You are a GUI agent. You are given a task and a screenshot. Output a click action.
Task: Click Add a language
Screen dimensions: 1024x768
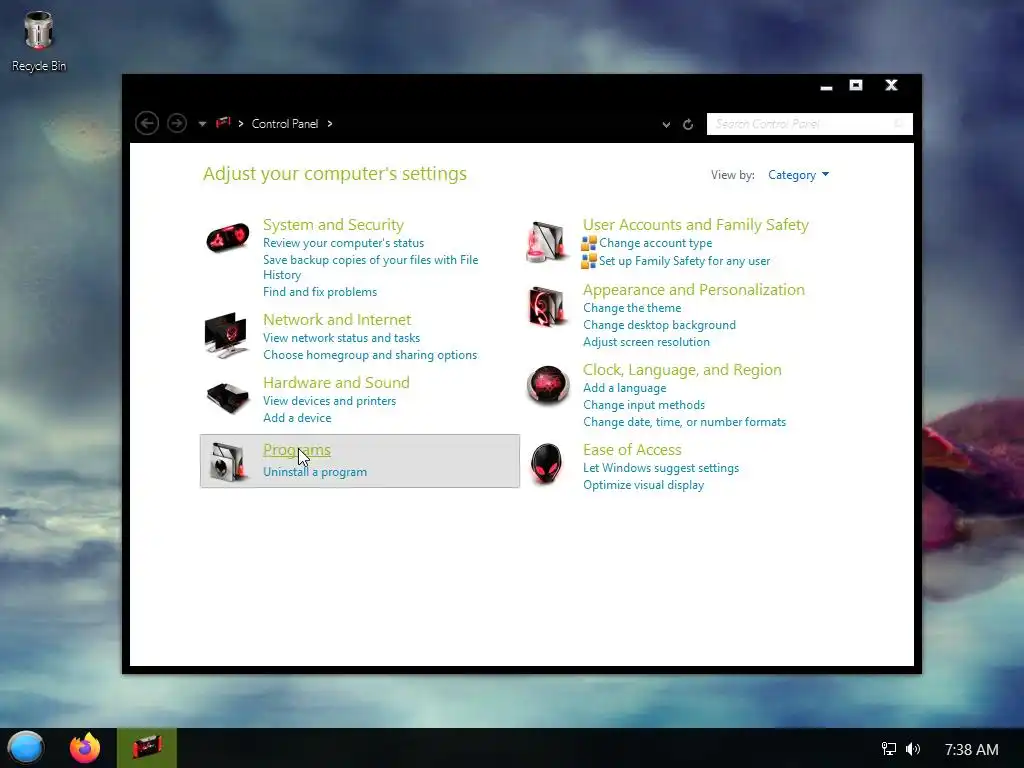[x=624, y=388]
